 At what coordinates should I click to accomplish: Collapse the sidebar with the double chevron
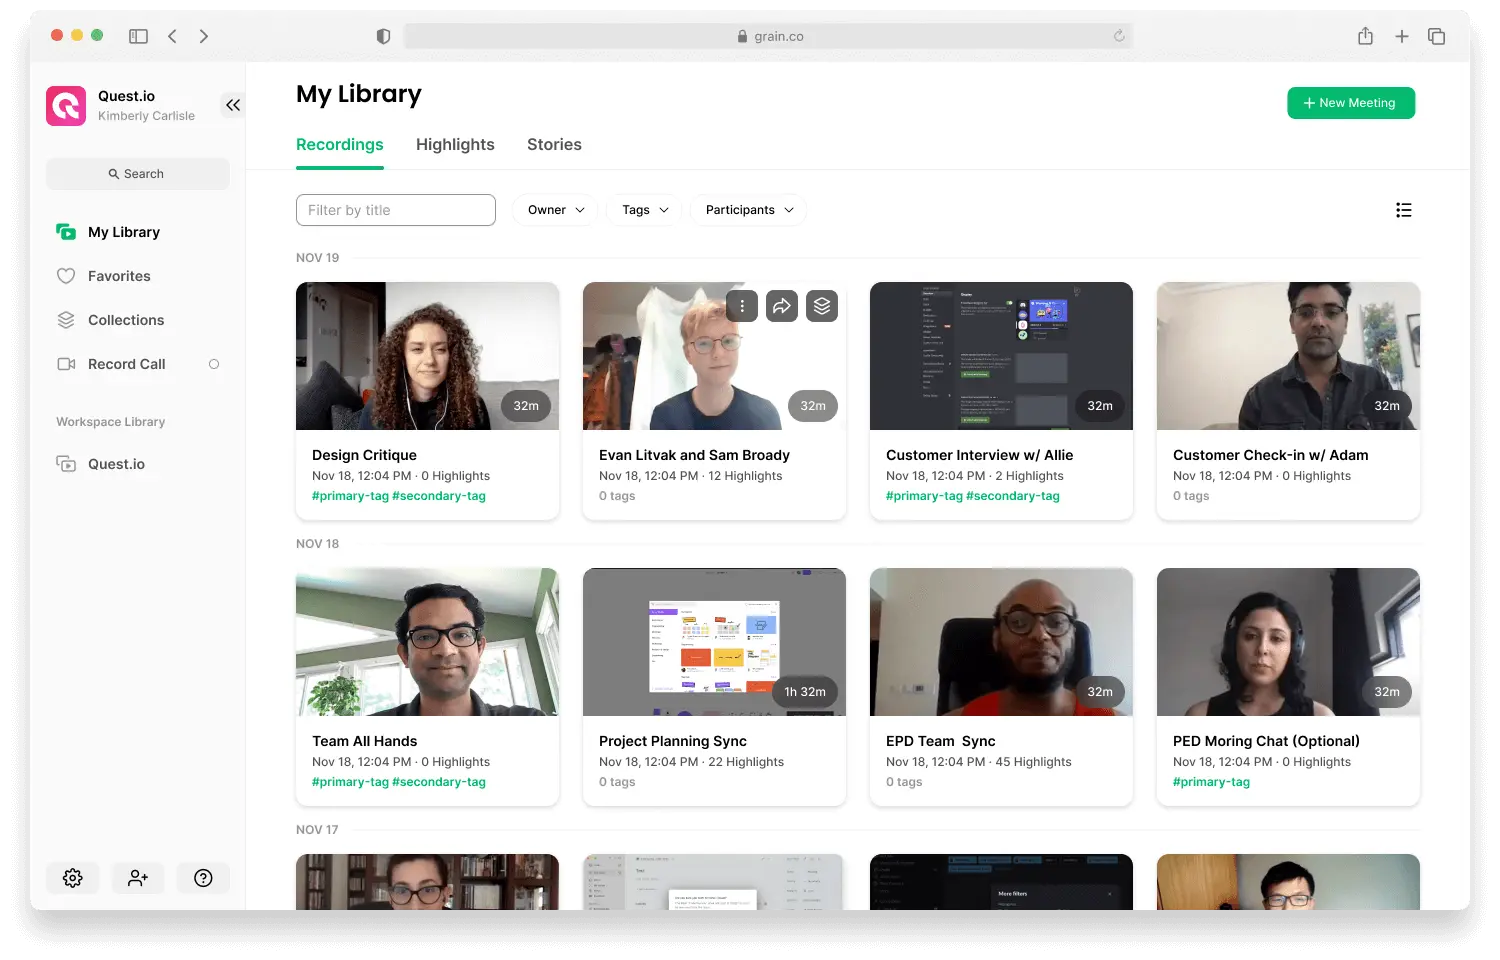click(233, 105)
